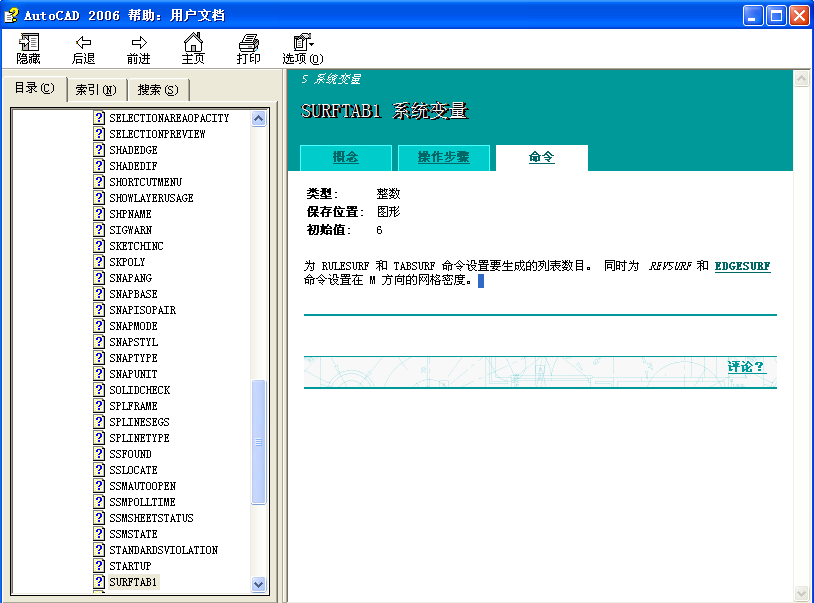Select the 命令 (Commands) tab

tap(541, 157)
